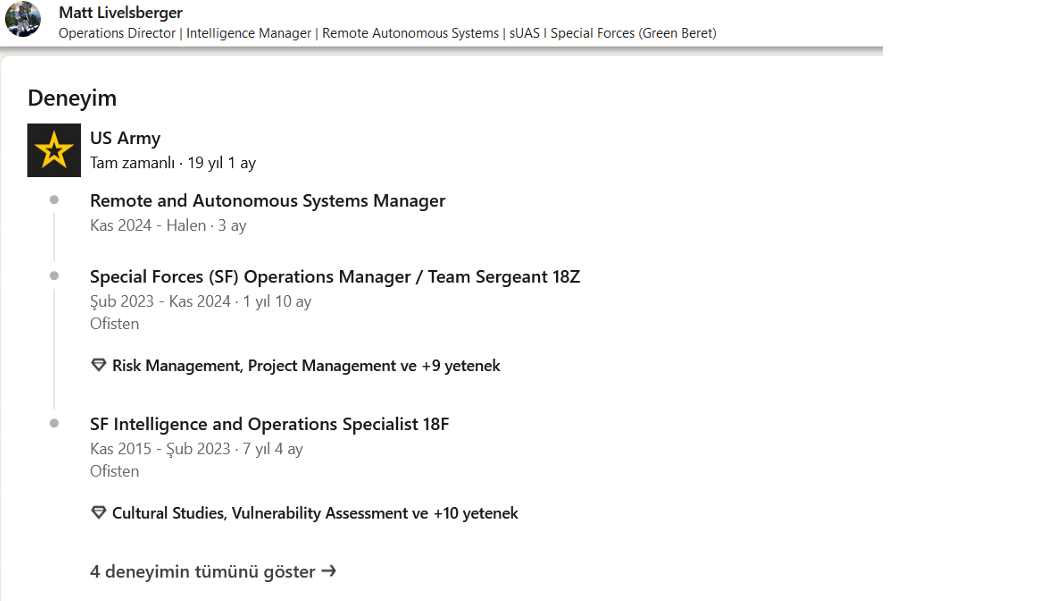Click the Deneyim section heading
1048x601 pixels.
72,98
